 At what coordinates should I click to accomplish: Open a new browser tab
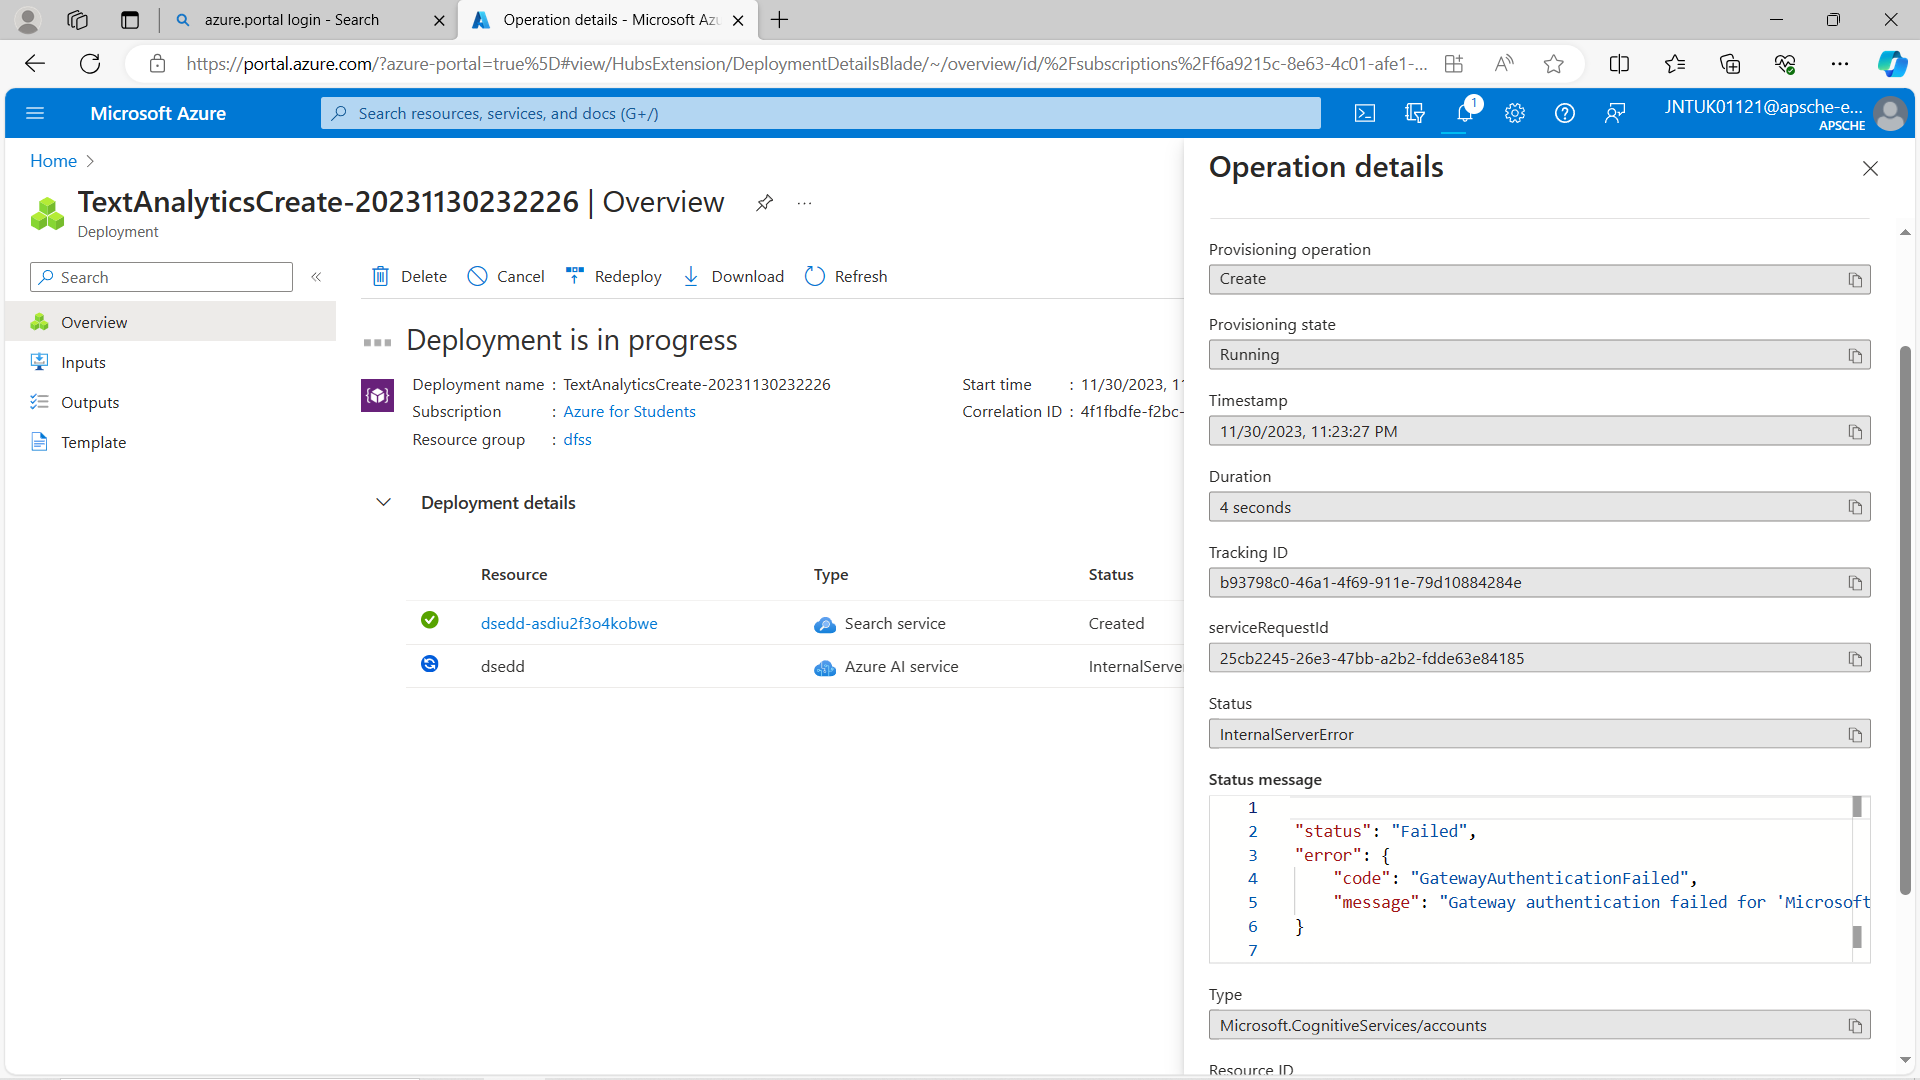(x=780, y=20)
